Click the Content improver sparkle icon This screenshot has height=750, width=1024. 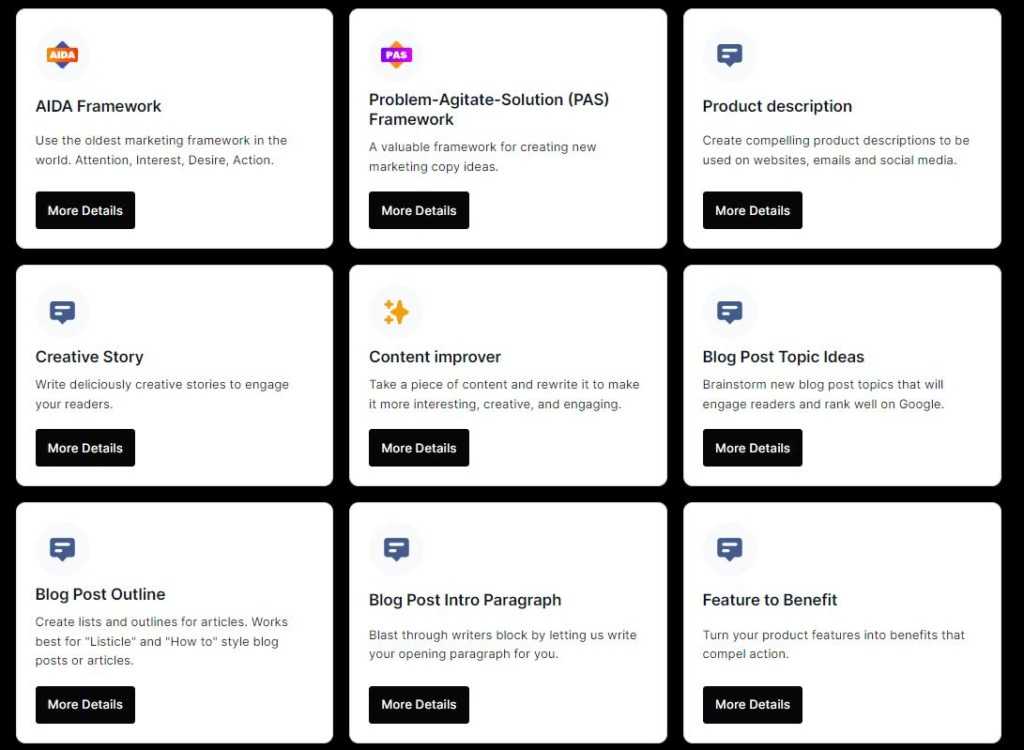coord(396,312)
